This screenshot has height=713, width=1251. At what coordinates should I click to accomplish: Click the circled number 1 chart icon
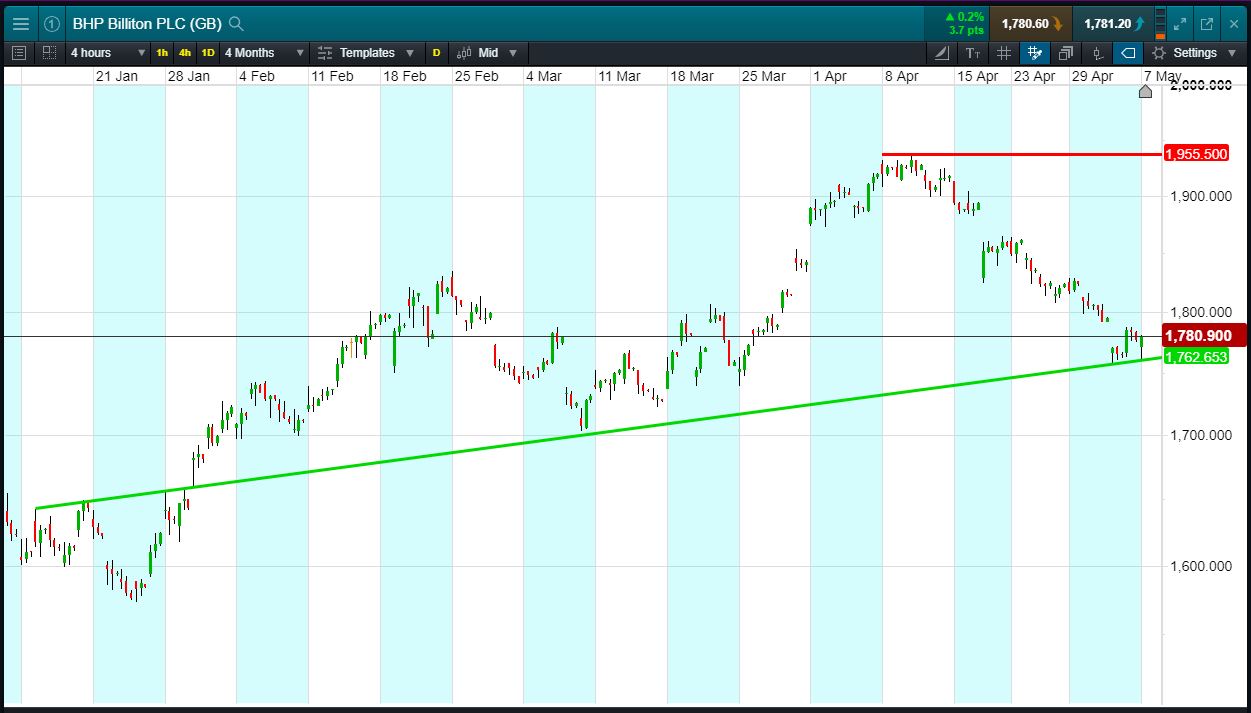click(52, 23)
